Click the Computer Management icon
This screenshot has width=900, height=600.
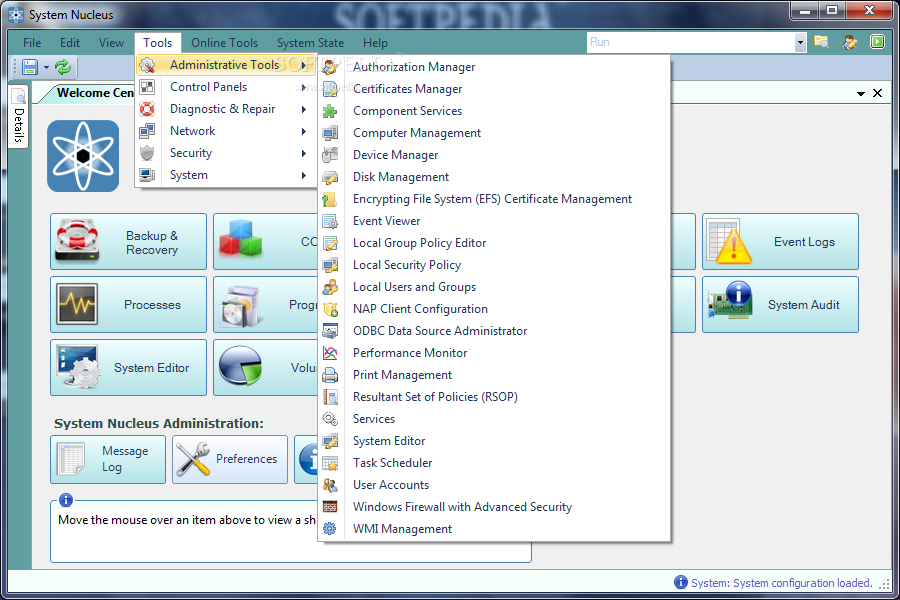[330, 133]
